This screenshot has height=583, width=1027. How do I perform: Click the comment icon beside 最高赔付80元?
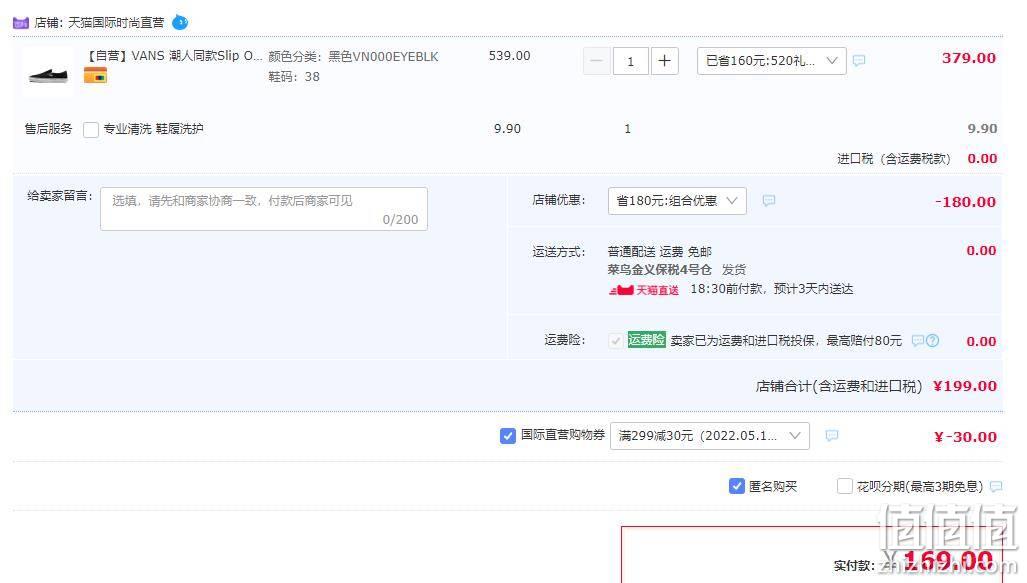(x=918, y=341)
